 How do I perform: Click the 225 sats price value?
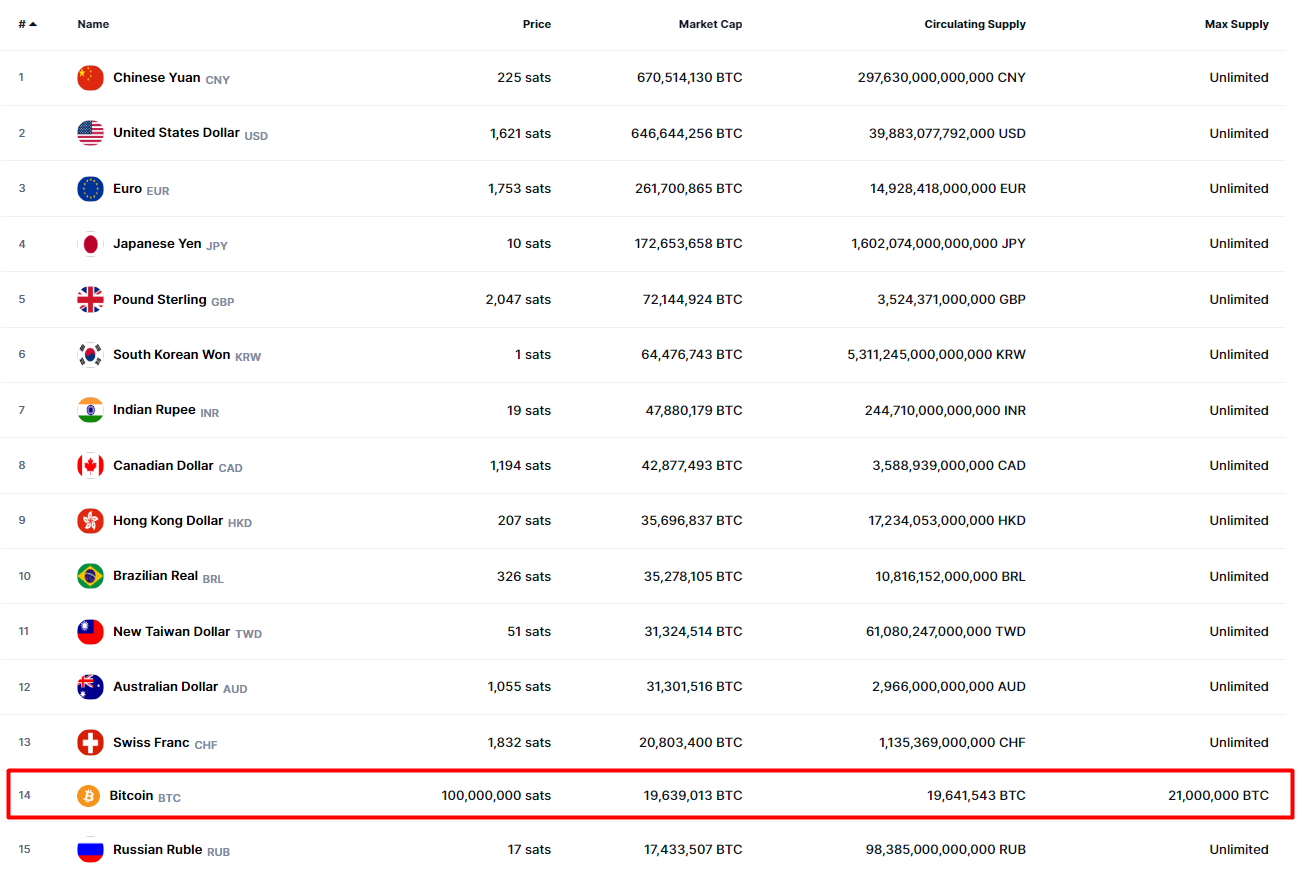[524, 77]
